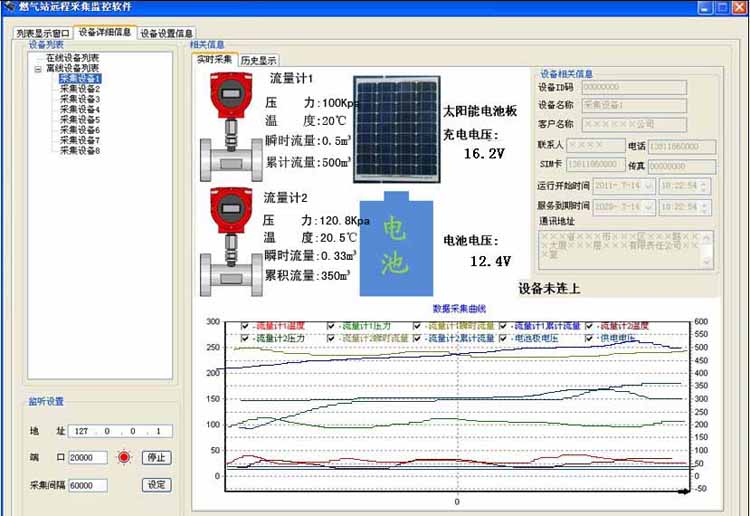Select 采集设备8 in device tree
This screenshot has width=750, height=516.
click(x=80, y=151)
